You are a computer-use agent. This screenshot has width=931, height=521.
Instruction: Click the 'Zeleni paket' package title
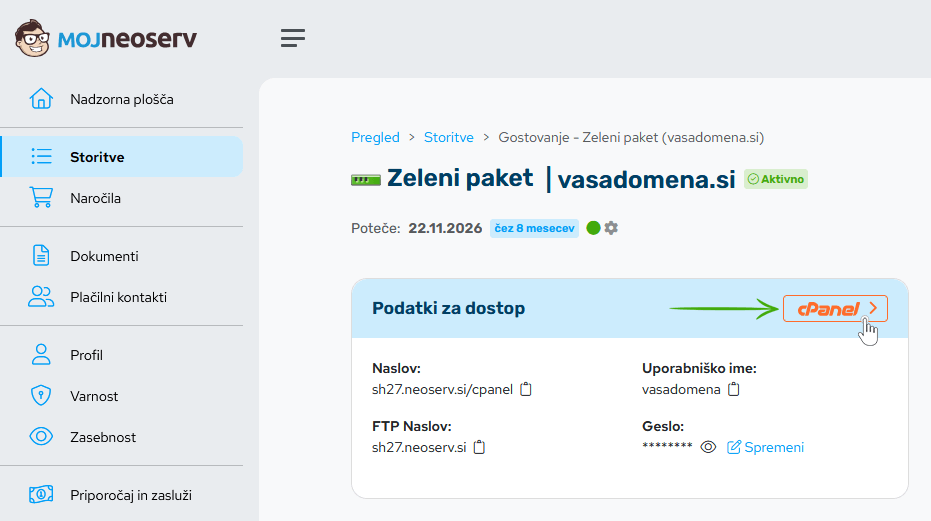pyautogui.click(x=460, y=178)
